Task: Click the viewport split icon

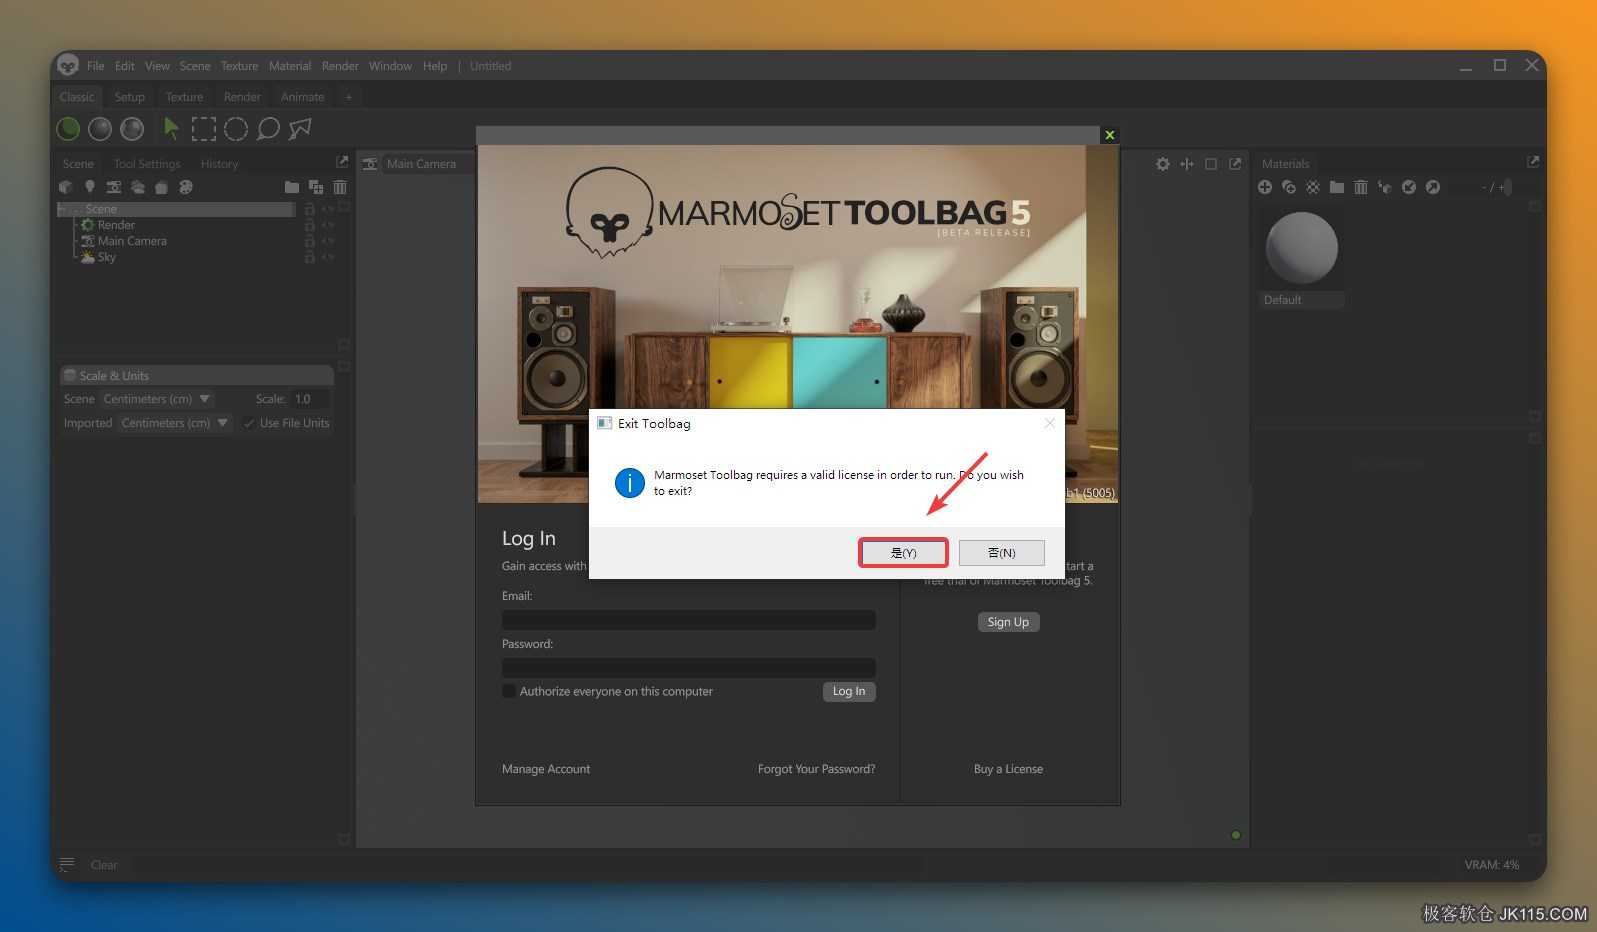Action: [1187, 164]
